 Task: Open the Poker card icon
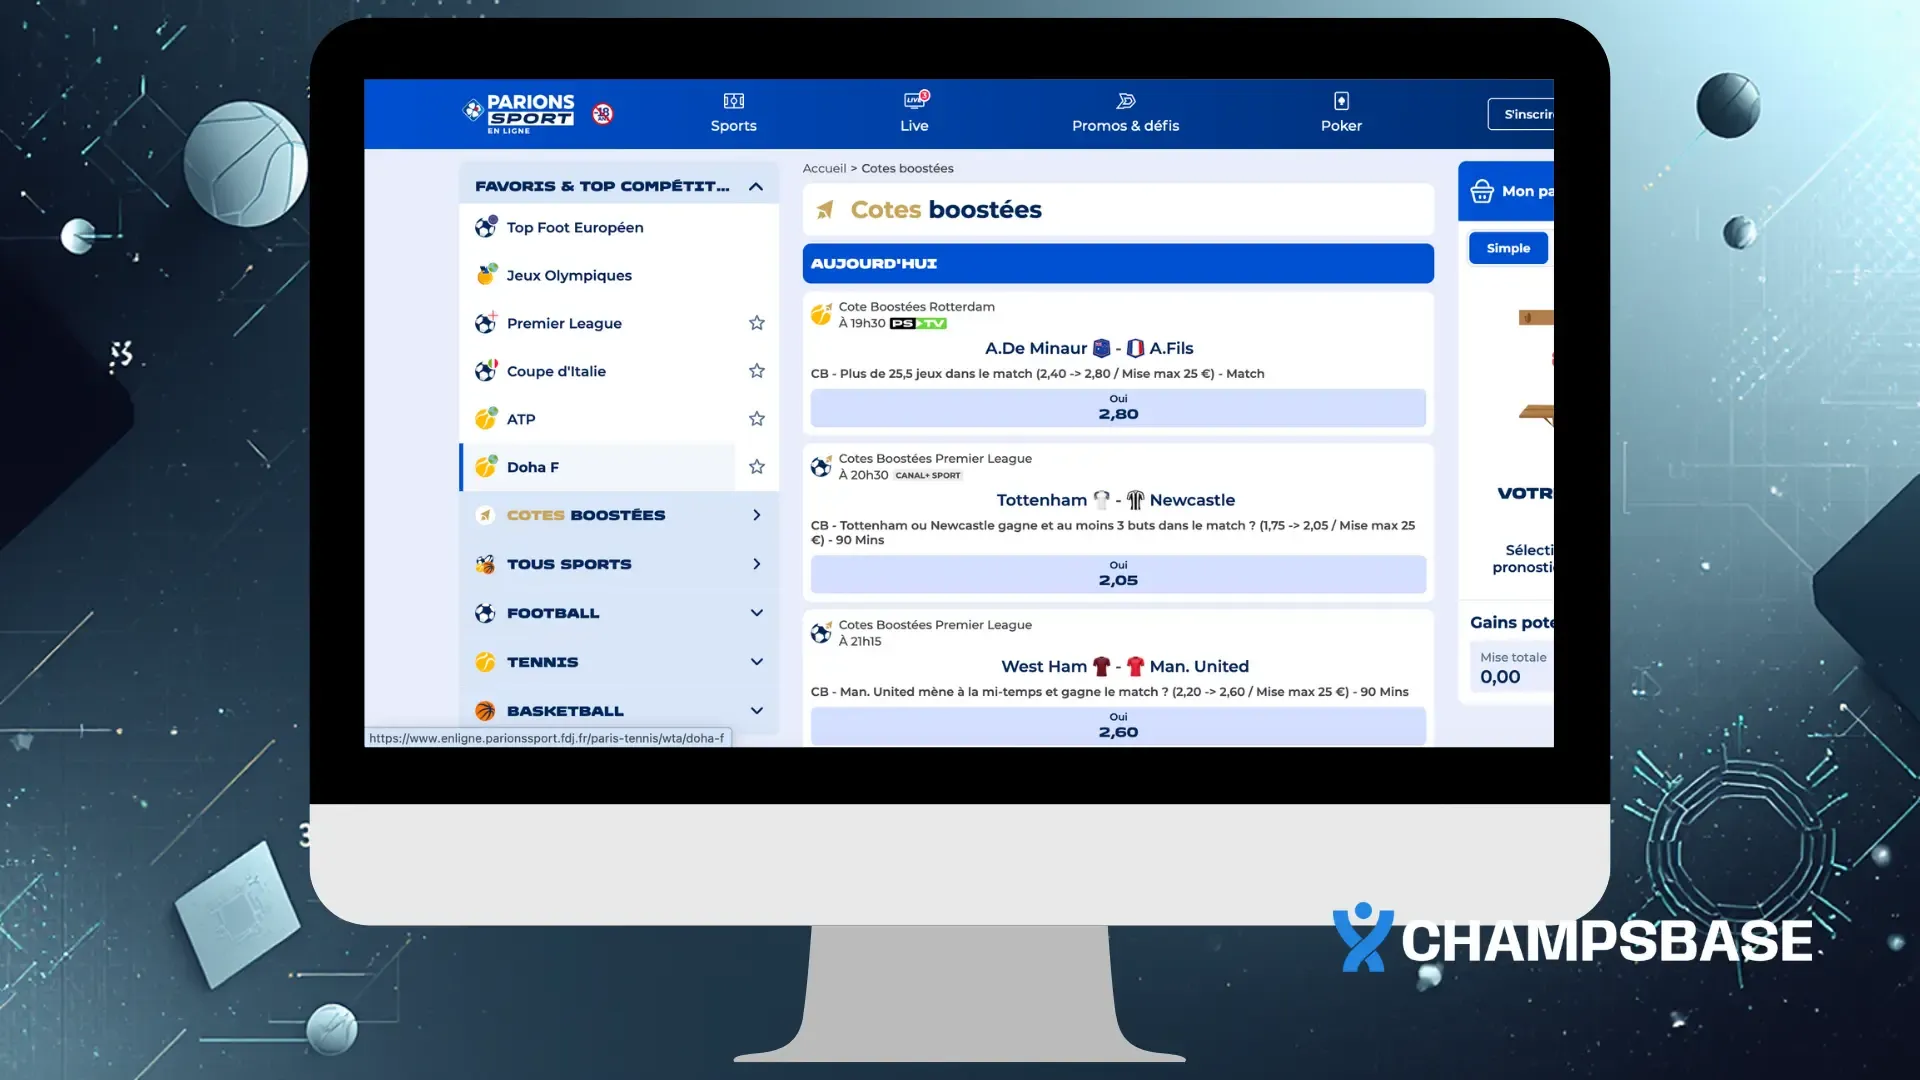[1341, 101]
